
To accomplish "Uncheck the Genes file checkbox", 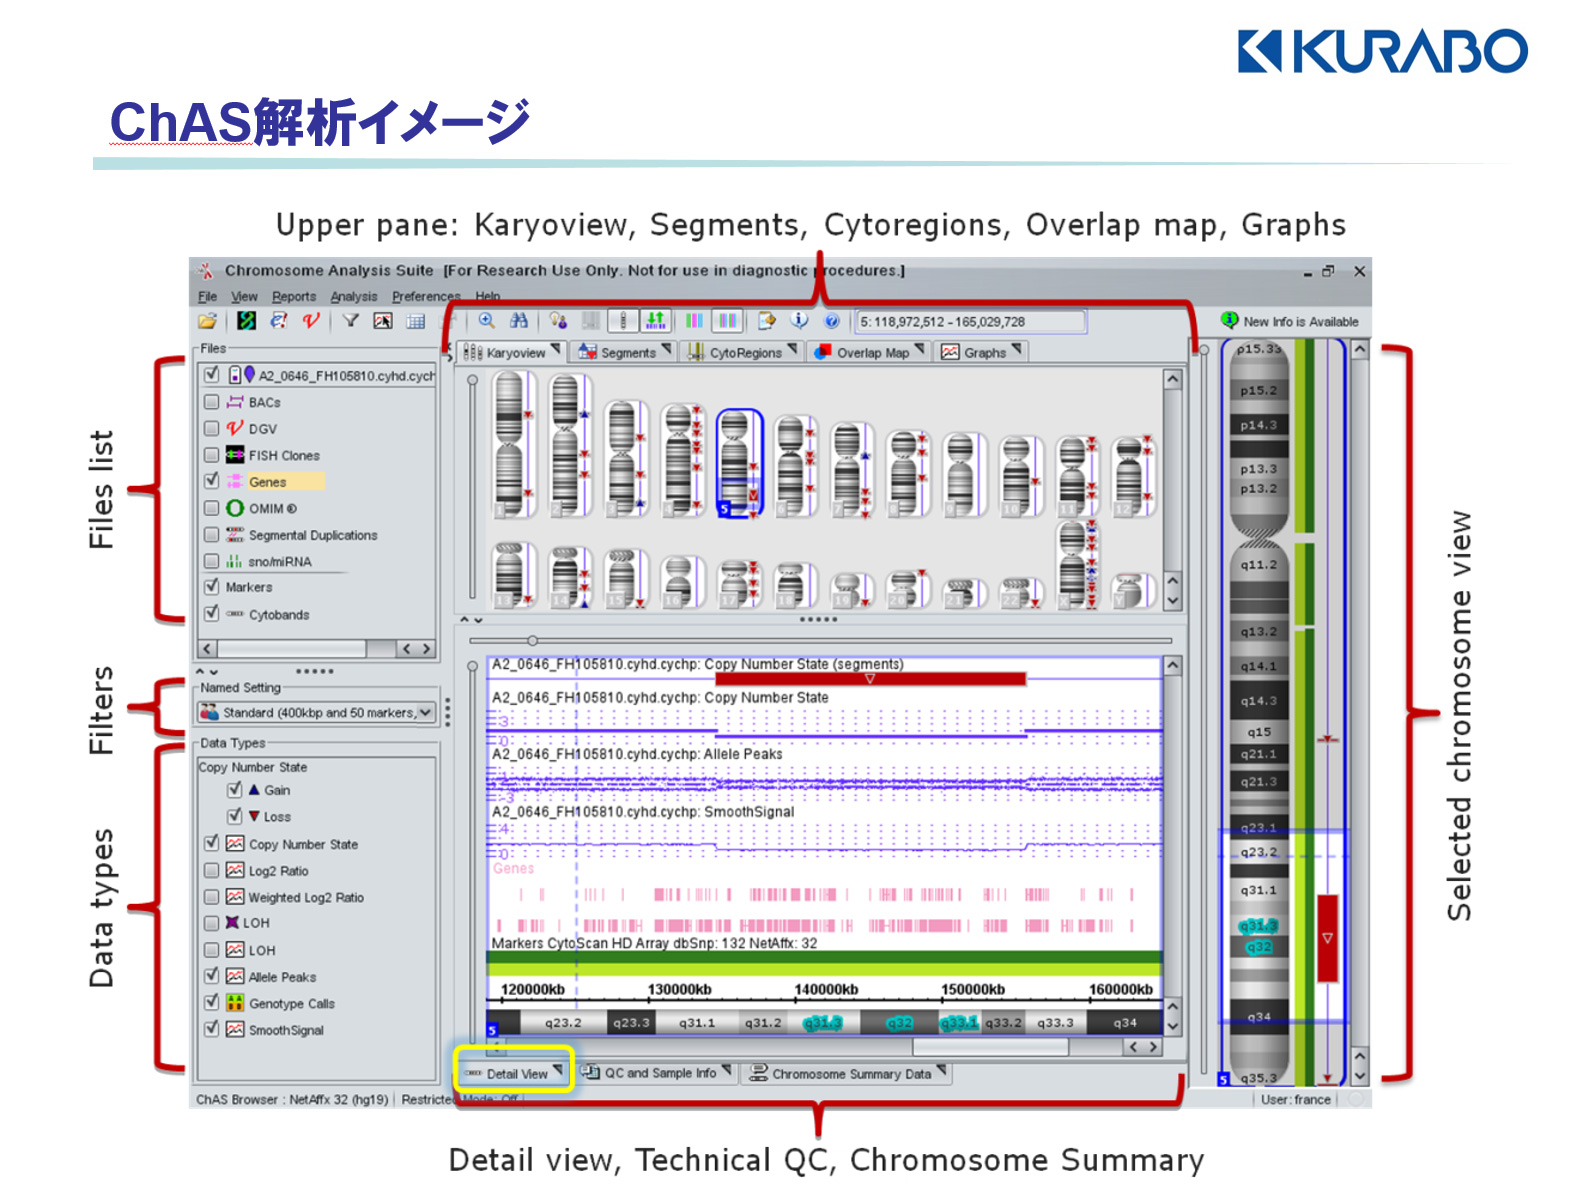I will [211, 481].
